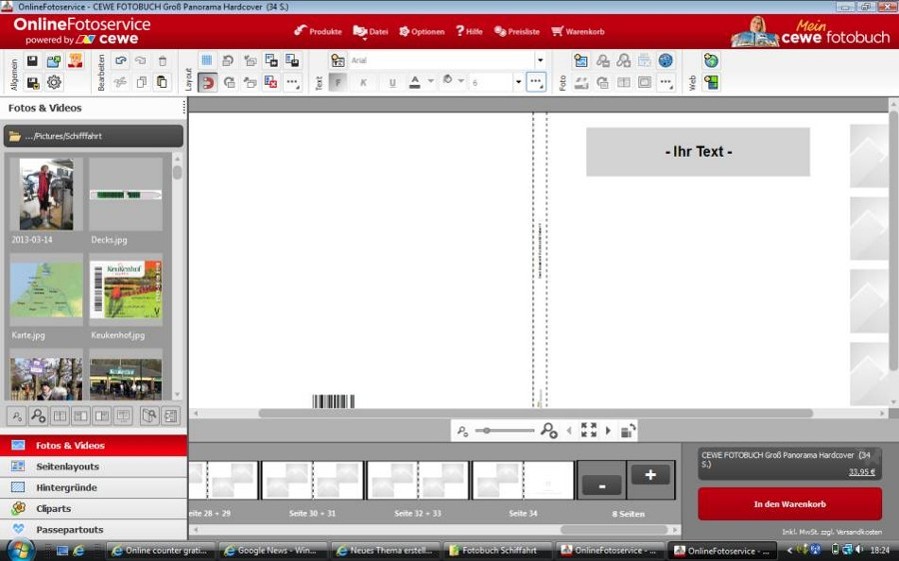The image size is (899, 561).
Task: Click large thumbnails zoom-in icon in photo panel
Action: tap(38, 416)
